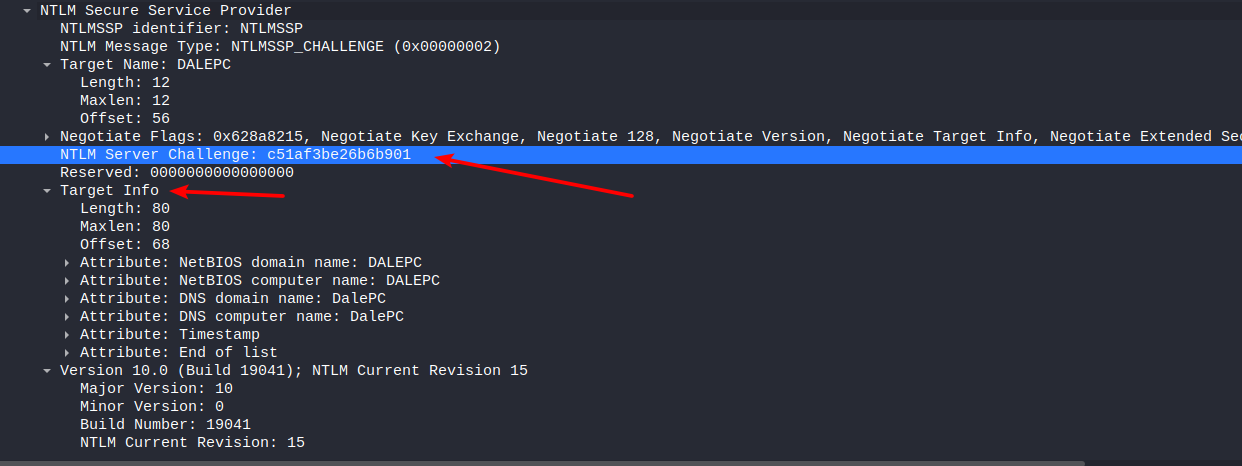Screen dimensions: 1242x466
Task: Collapse the Target Name: DALEPC node
Action: click(47, 65)
